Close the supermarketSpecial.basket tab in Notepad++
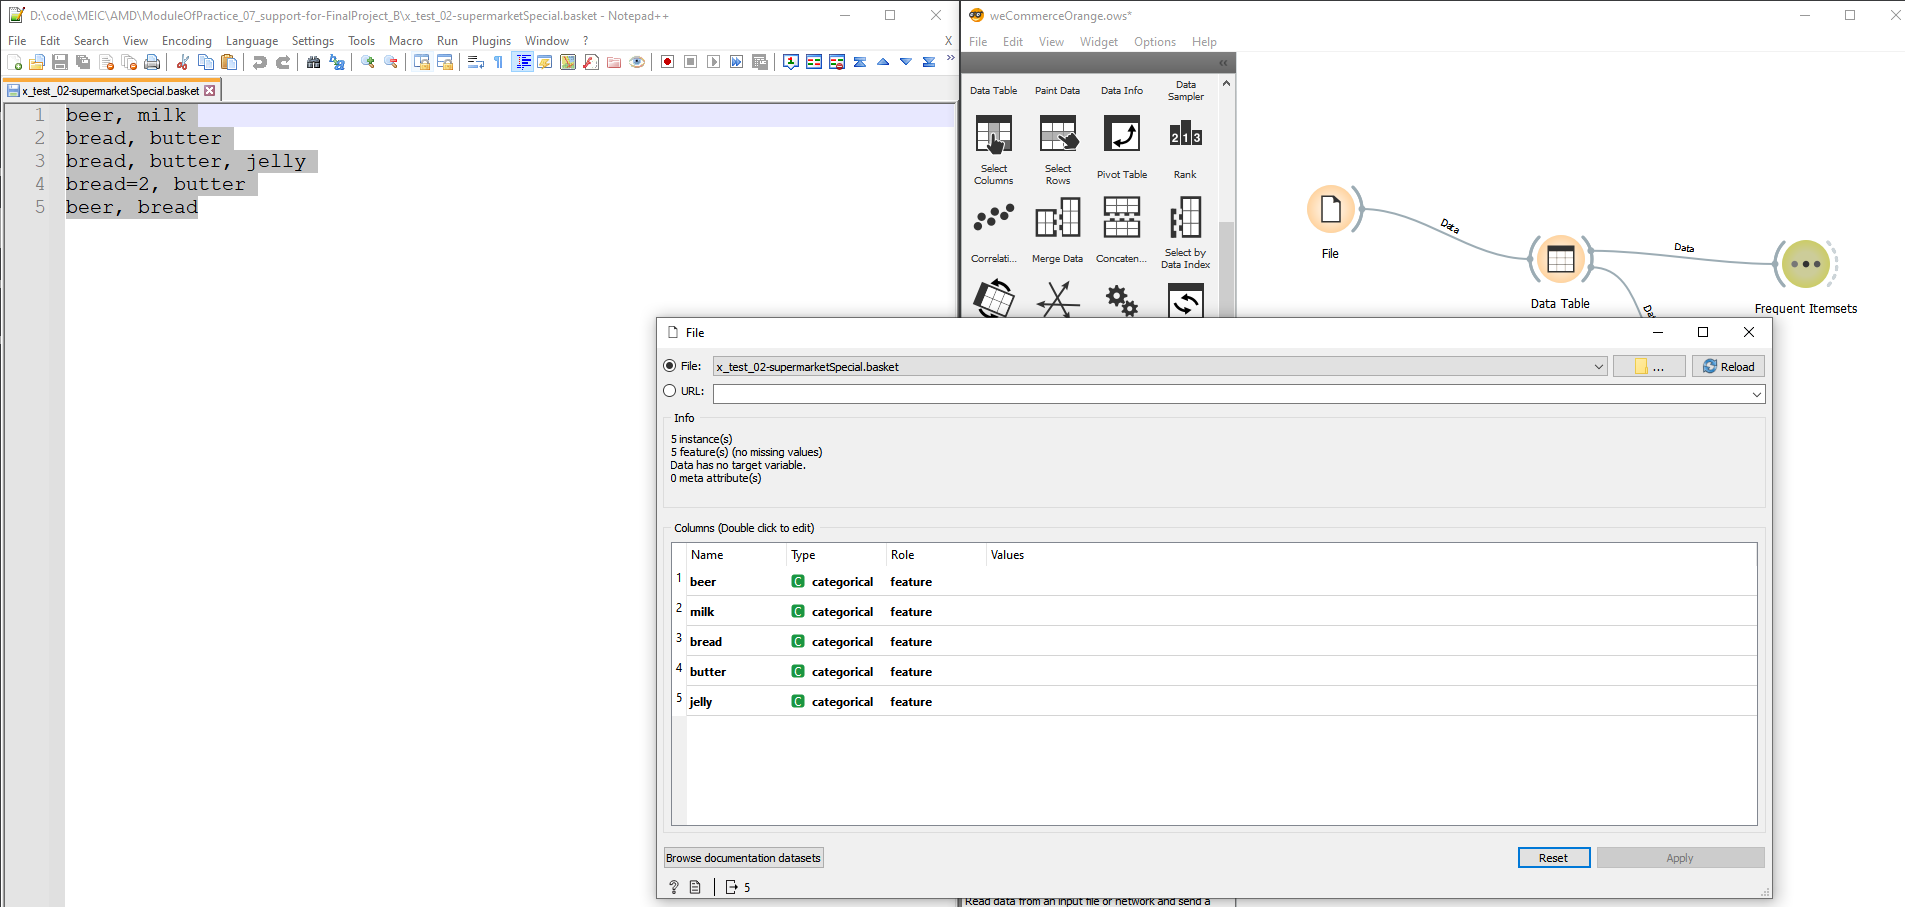1905x907 pixels. [x=210, y=91]
